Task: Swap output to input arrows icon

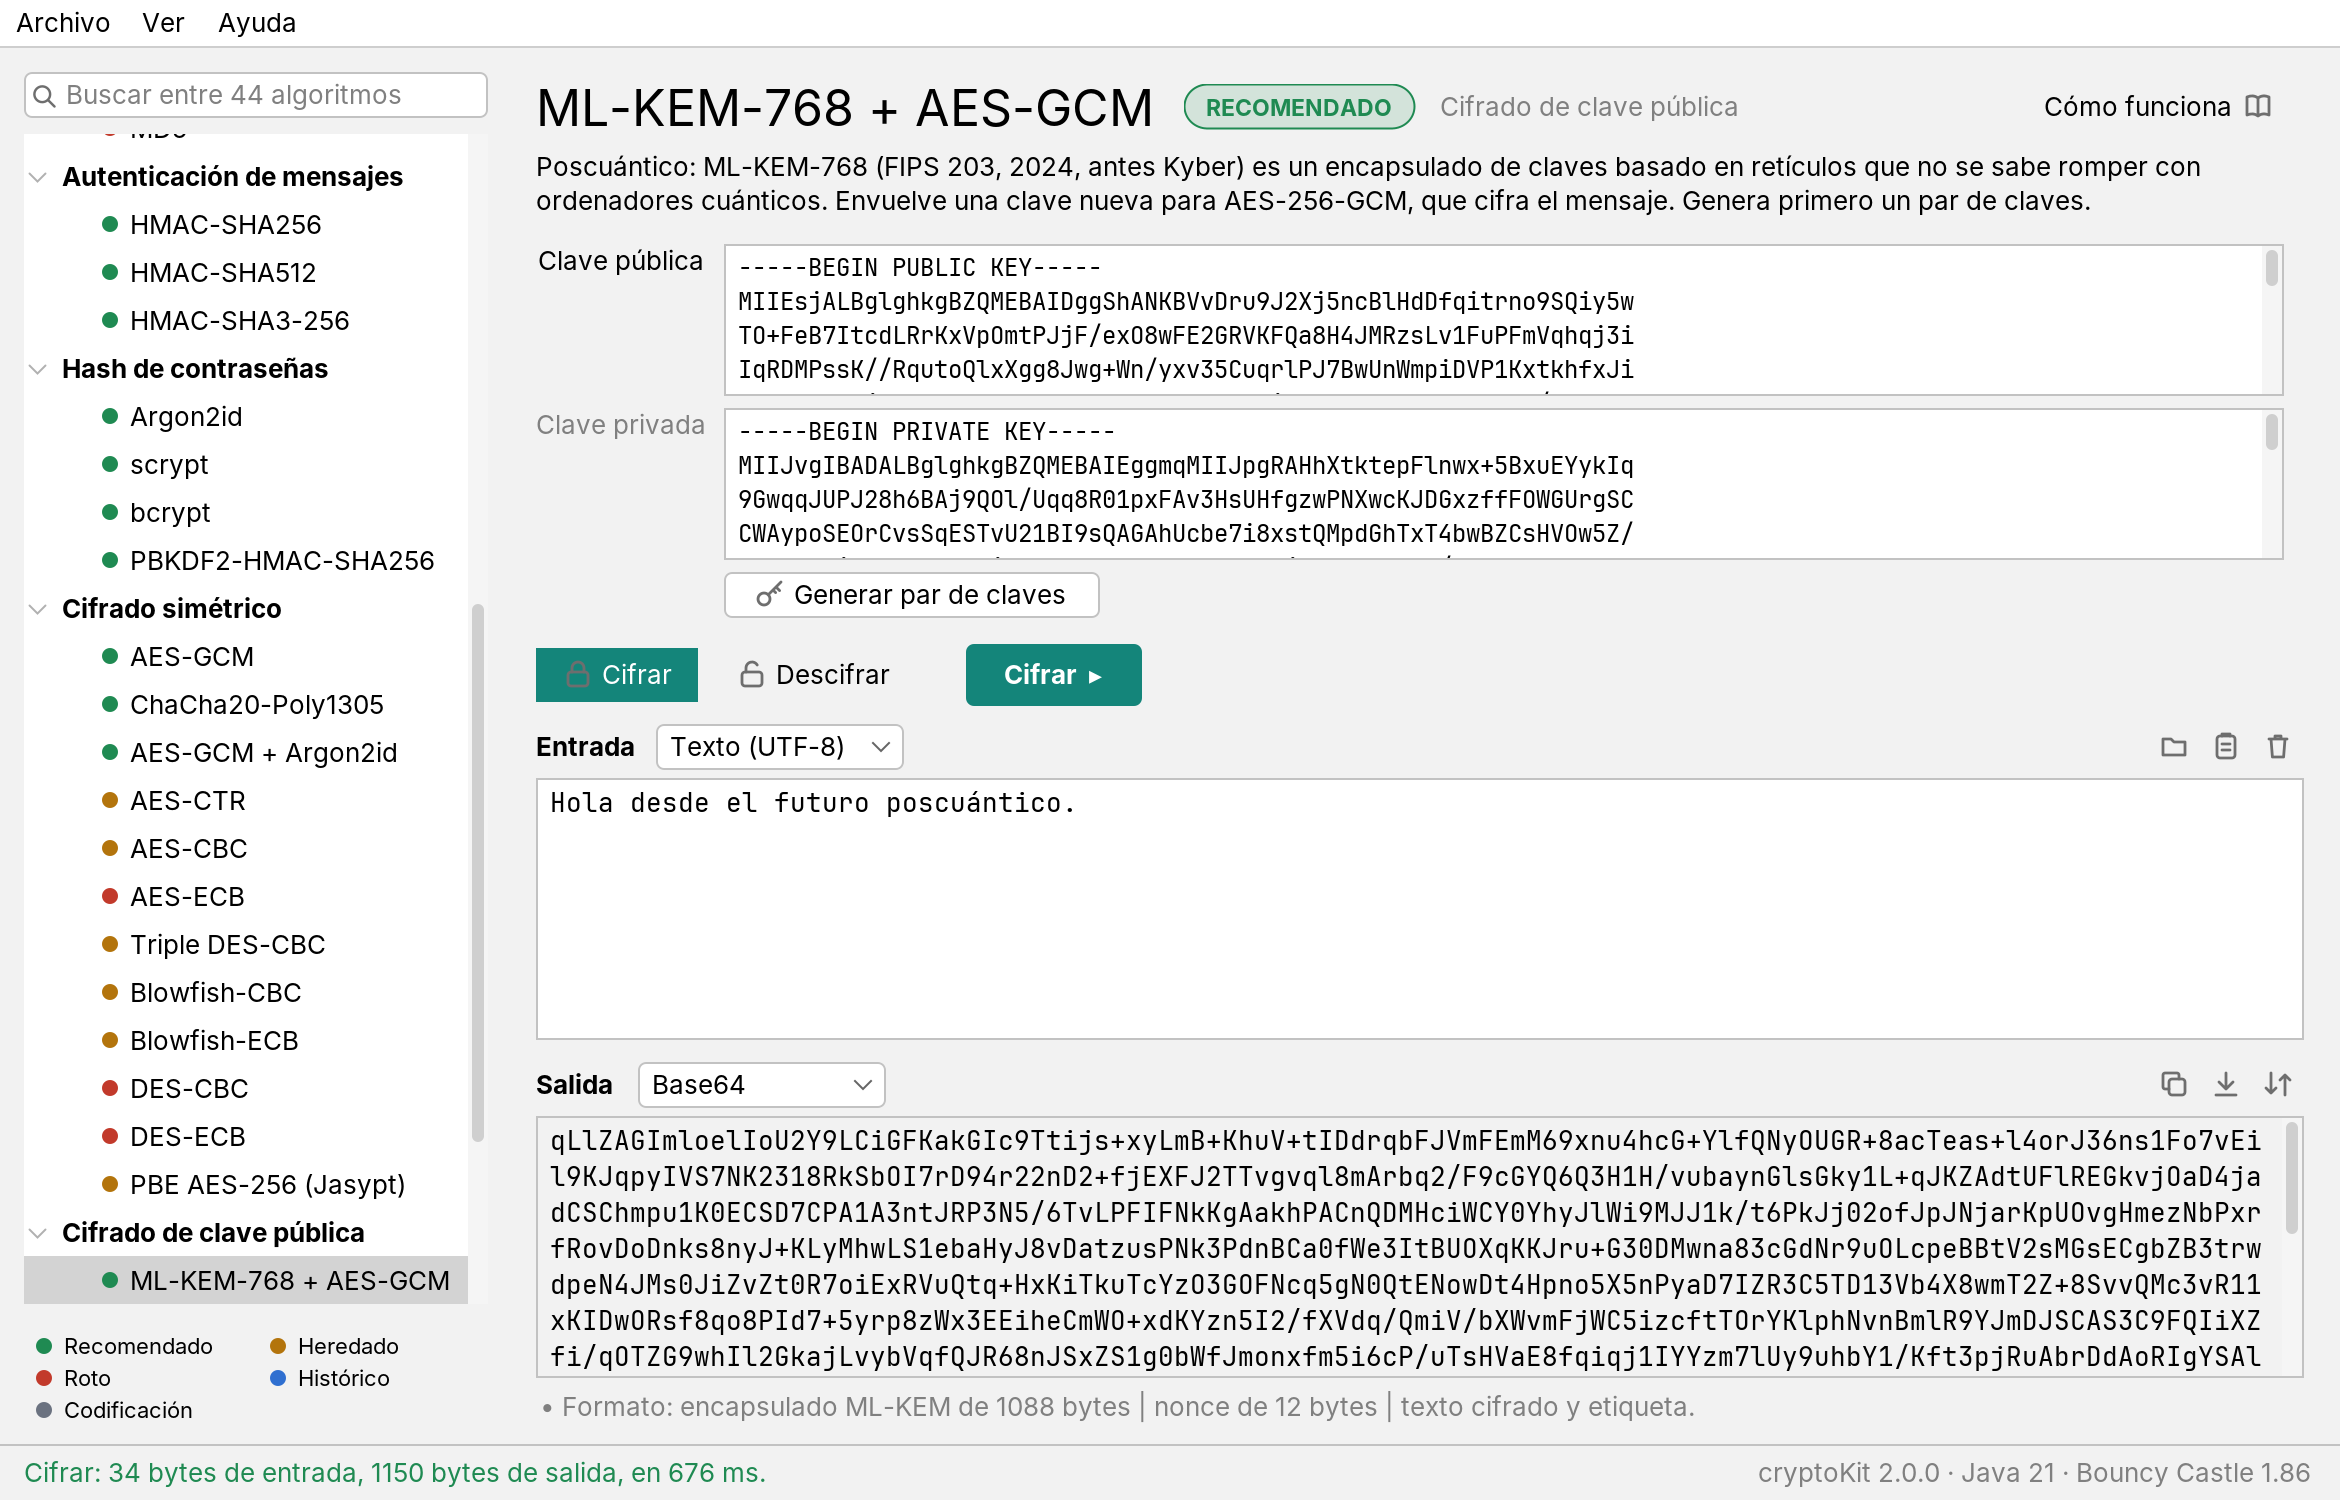Action: pyautogui.click(x=2278, y=1084)
